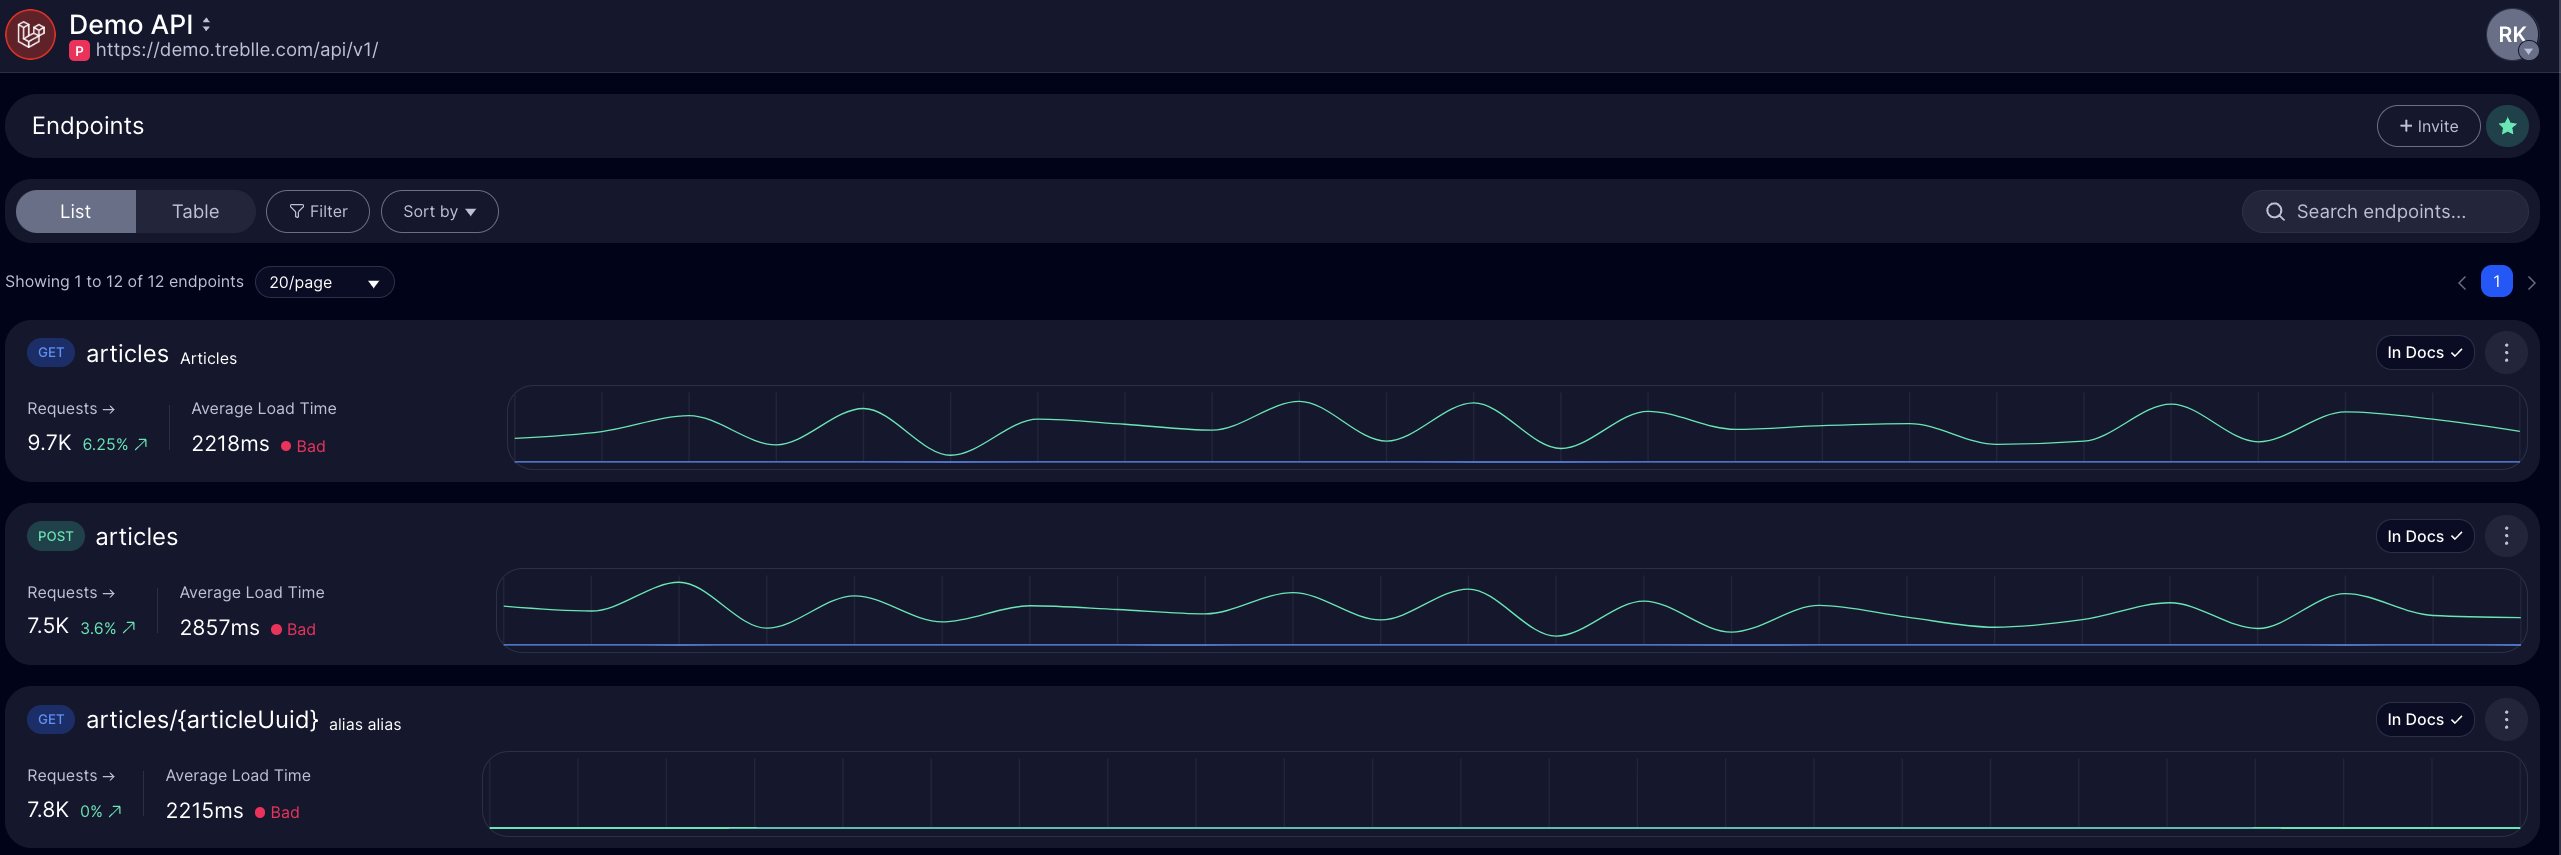
Task: Go to previous page arrow
Action: pos(2462,283)
